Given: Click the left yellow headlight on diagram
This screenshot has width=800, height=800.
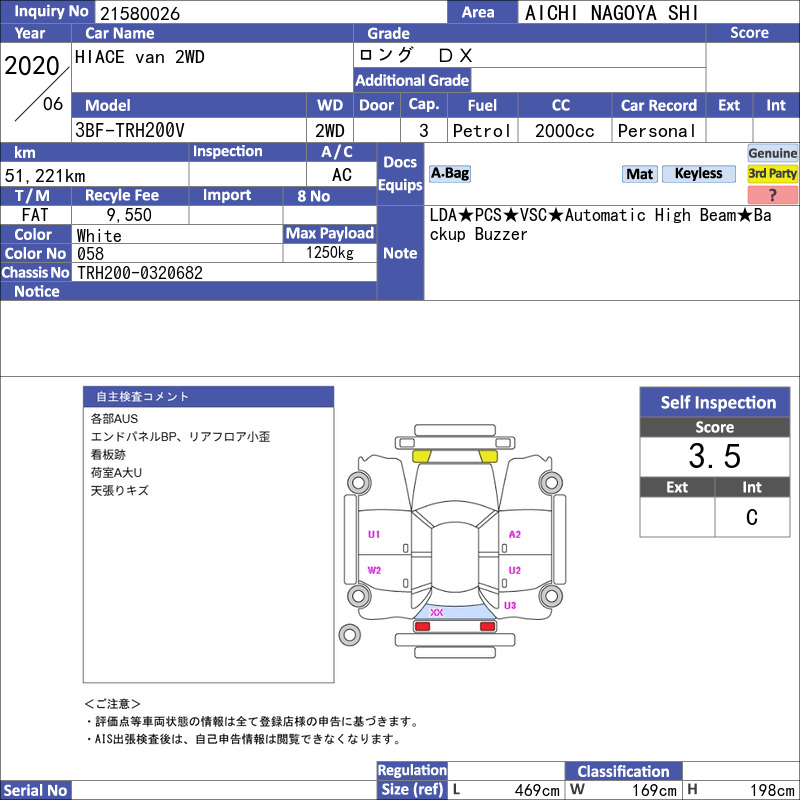Looking at the screenshot, I should (x=422, y=457).
